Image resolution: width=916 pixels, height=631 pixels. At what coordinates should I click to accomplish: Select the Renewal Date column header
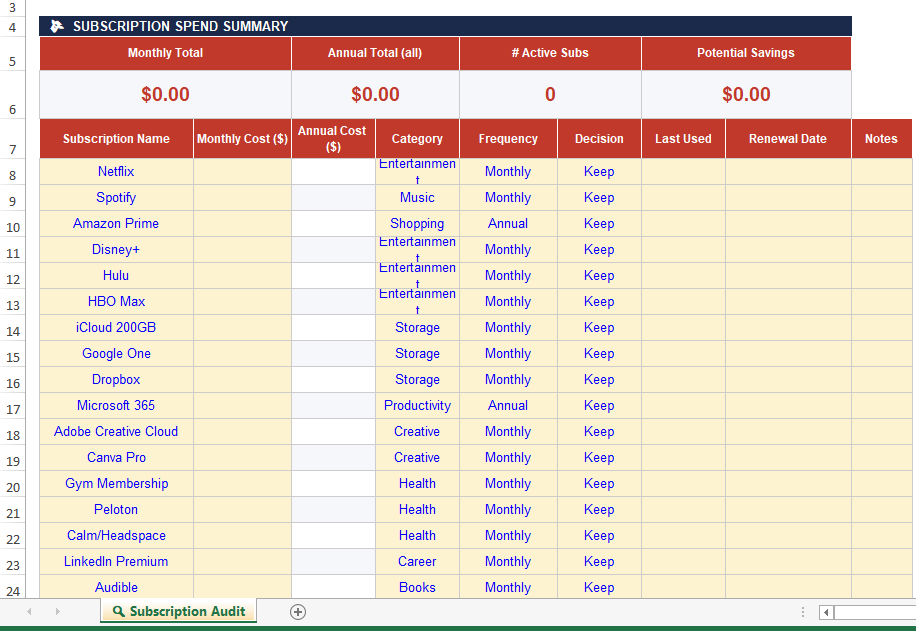tap(788, 139)
